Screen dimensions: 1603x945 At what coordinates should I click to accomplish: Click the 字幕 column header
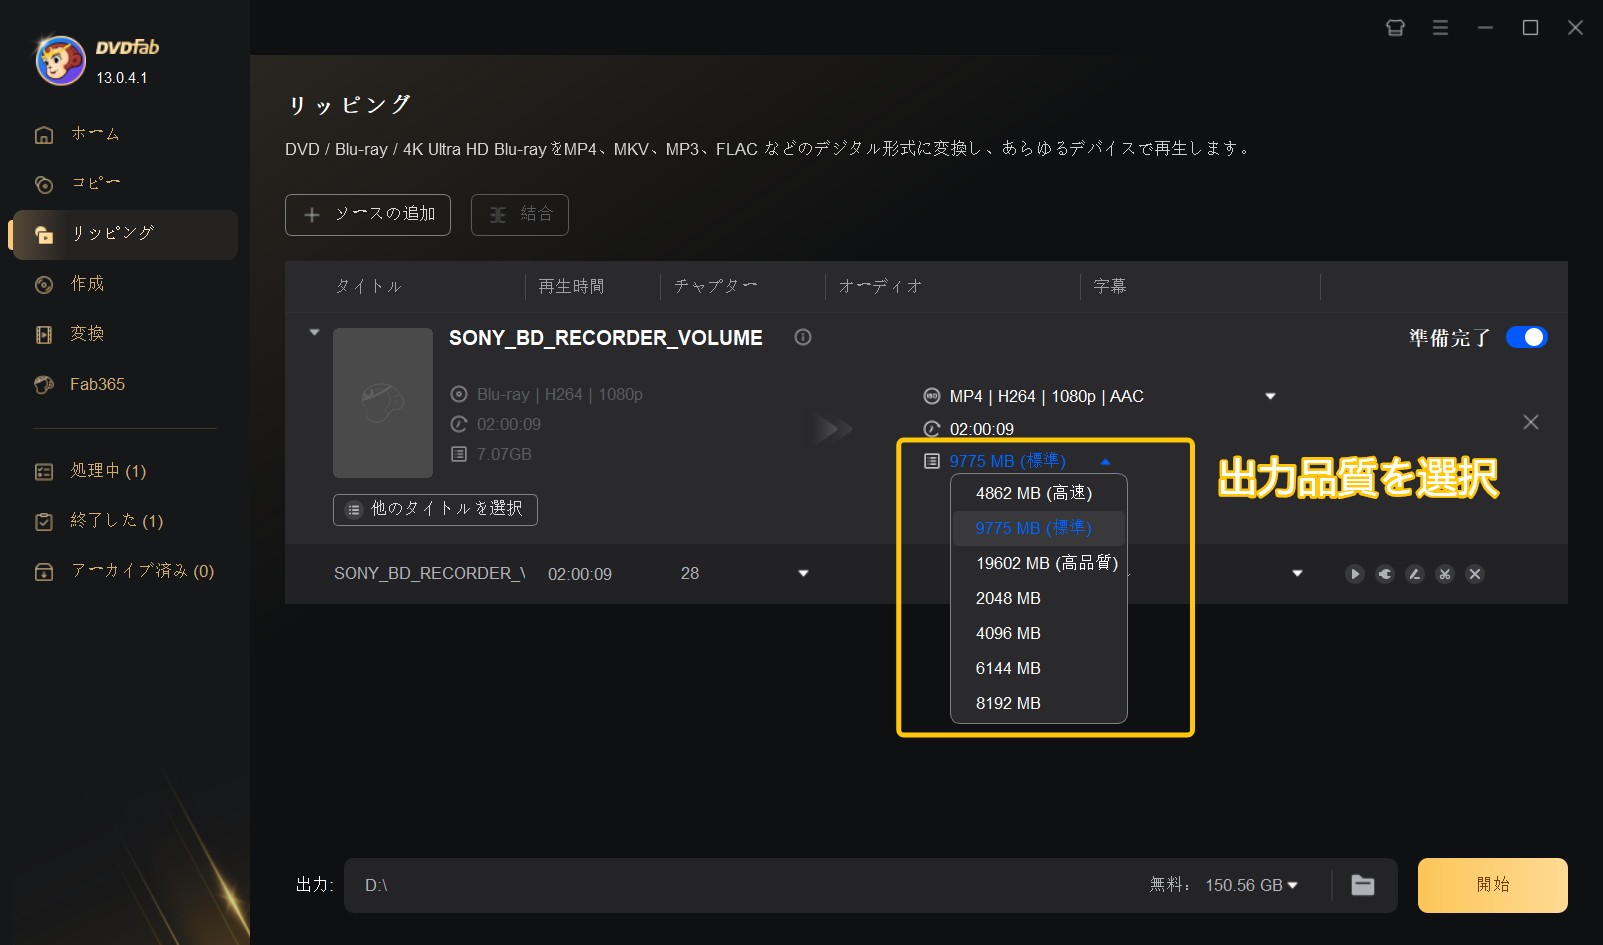pos(1110,287)
